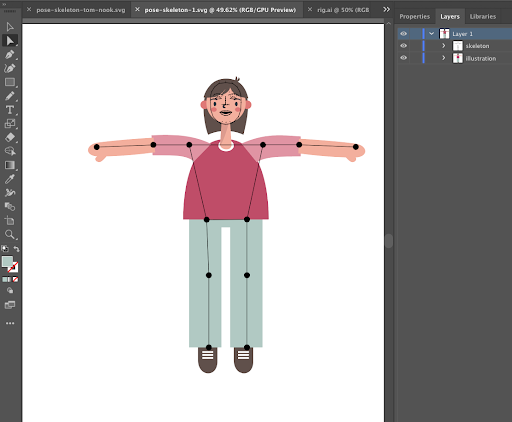
Task: Toggle visibility of skeleton layer
Action: click(x=403, y=46)
